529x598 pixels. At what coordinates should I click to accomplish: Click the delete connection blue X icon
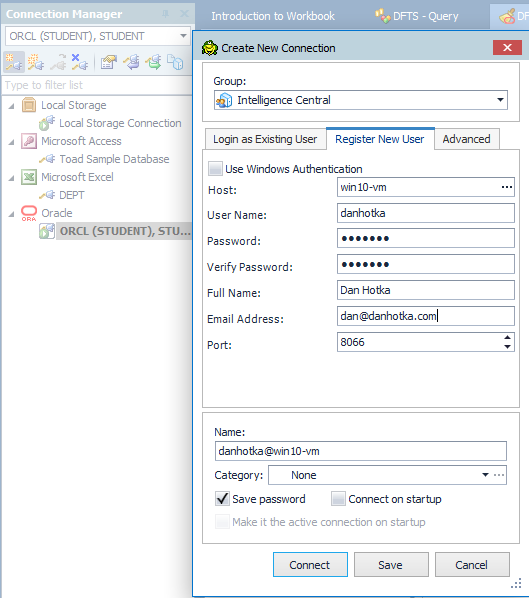80,62
